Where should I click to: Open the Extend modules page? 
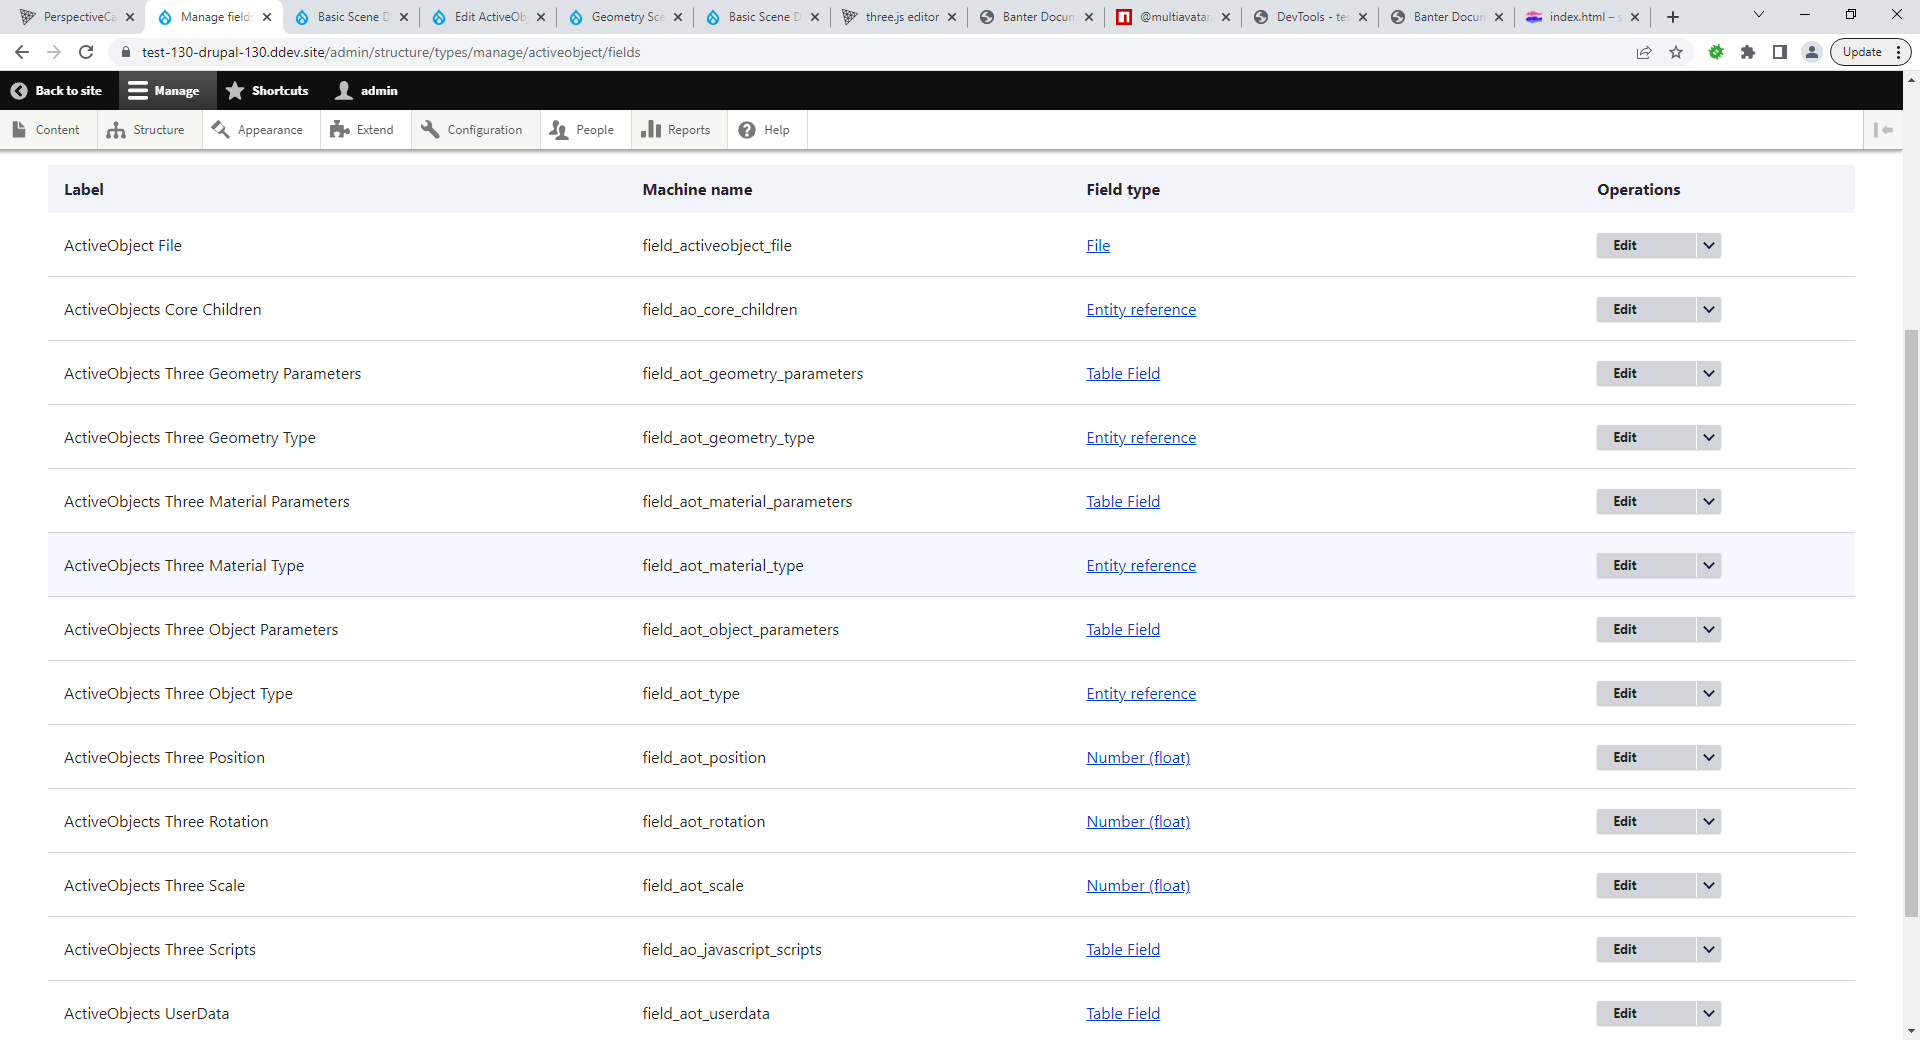click(x=363, y=130)
